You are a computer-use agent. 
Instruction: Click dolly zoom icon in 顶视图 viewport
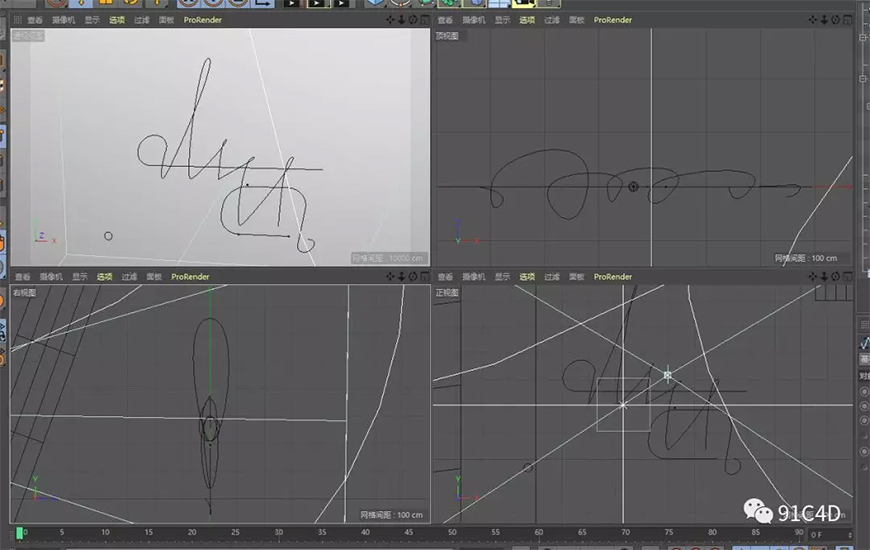point(824,20)
